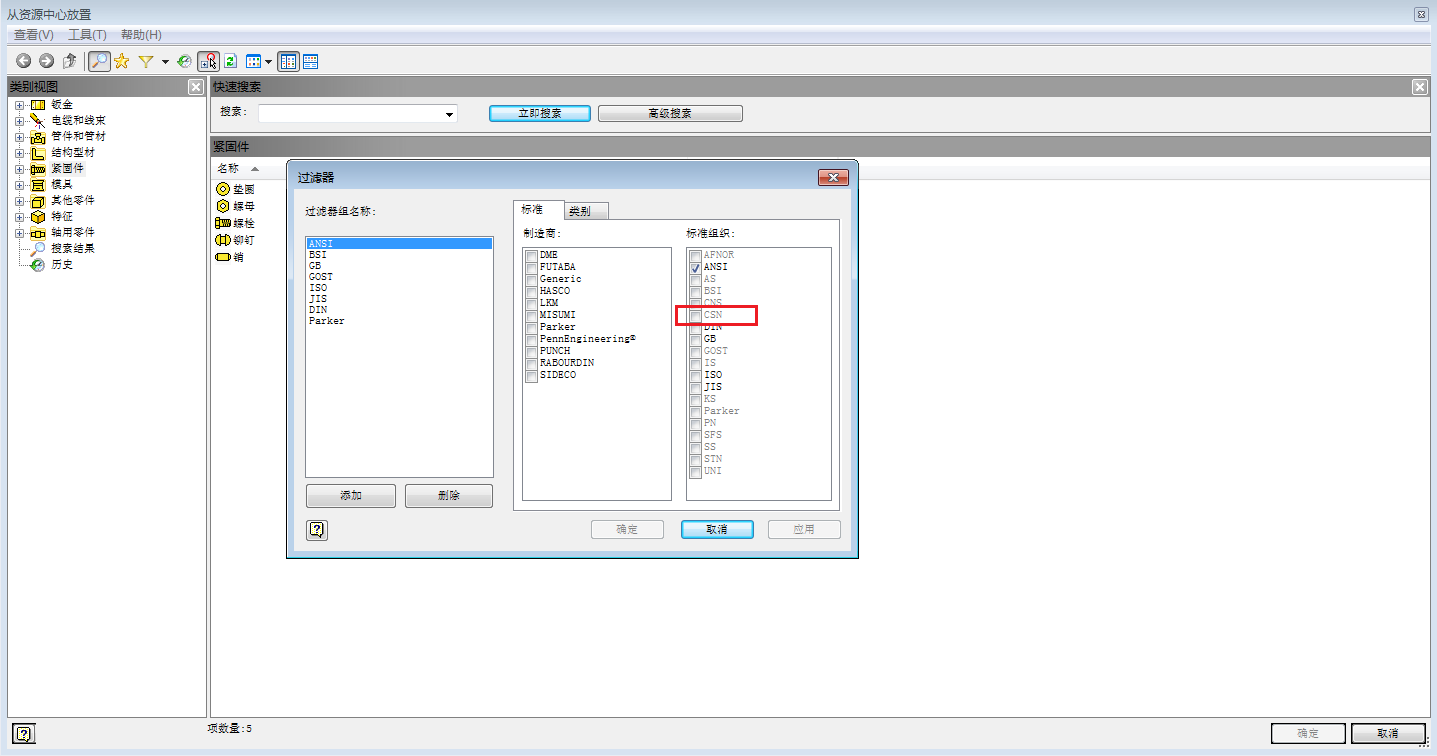Select the 螺栓 bolt item
The width and height of the screenshot is (1437, 756).
coord(235,223)
